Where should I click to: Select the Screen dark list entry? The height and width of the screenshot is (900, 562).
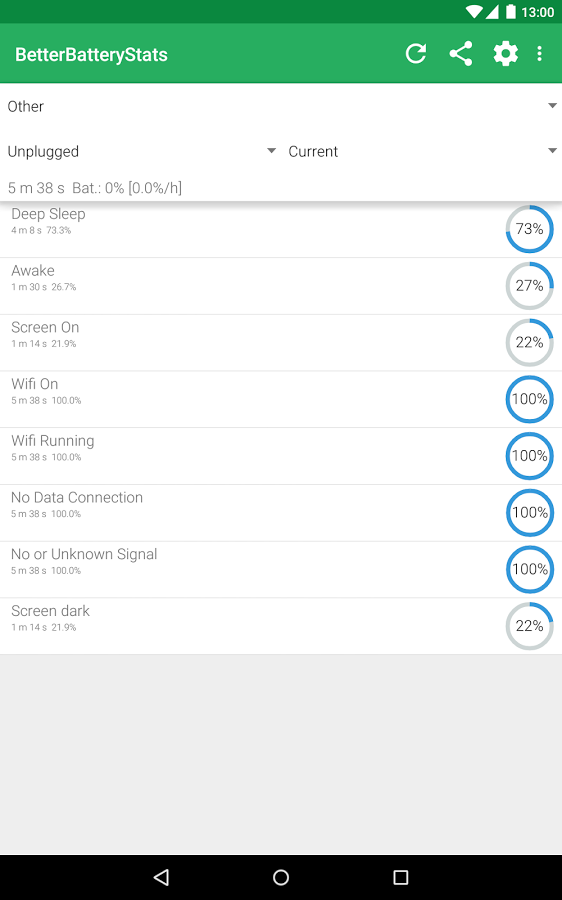[281, 626]
